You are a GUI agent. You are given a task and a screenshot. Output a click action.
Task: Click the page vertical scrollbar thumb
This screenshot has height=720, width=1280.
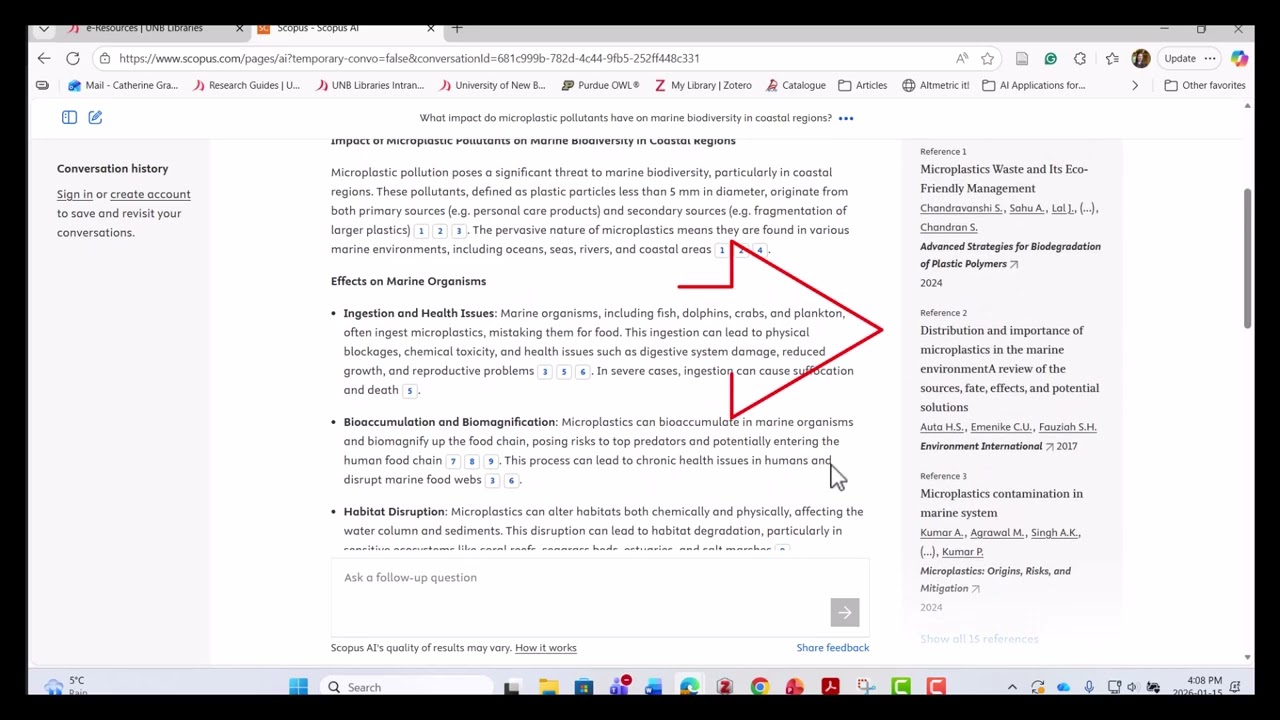pyautogui.click(x=1247, y=258)
